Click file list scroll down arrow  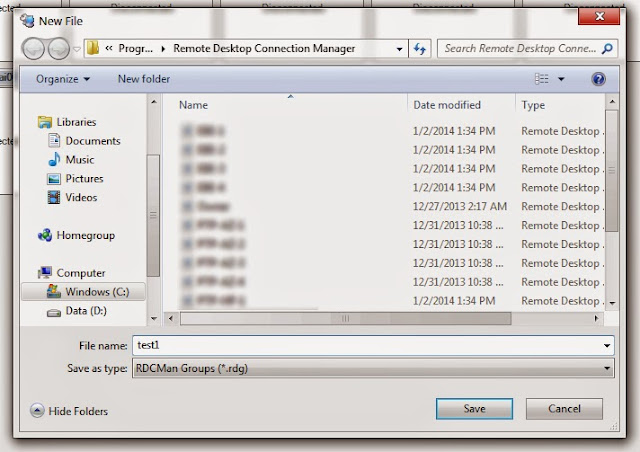pos(612,303)
